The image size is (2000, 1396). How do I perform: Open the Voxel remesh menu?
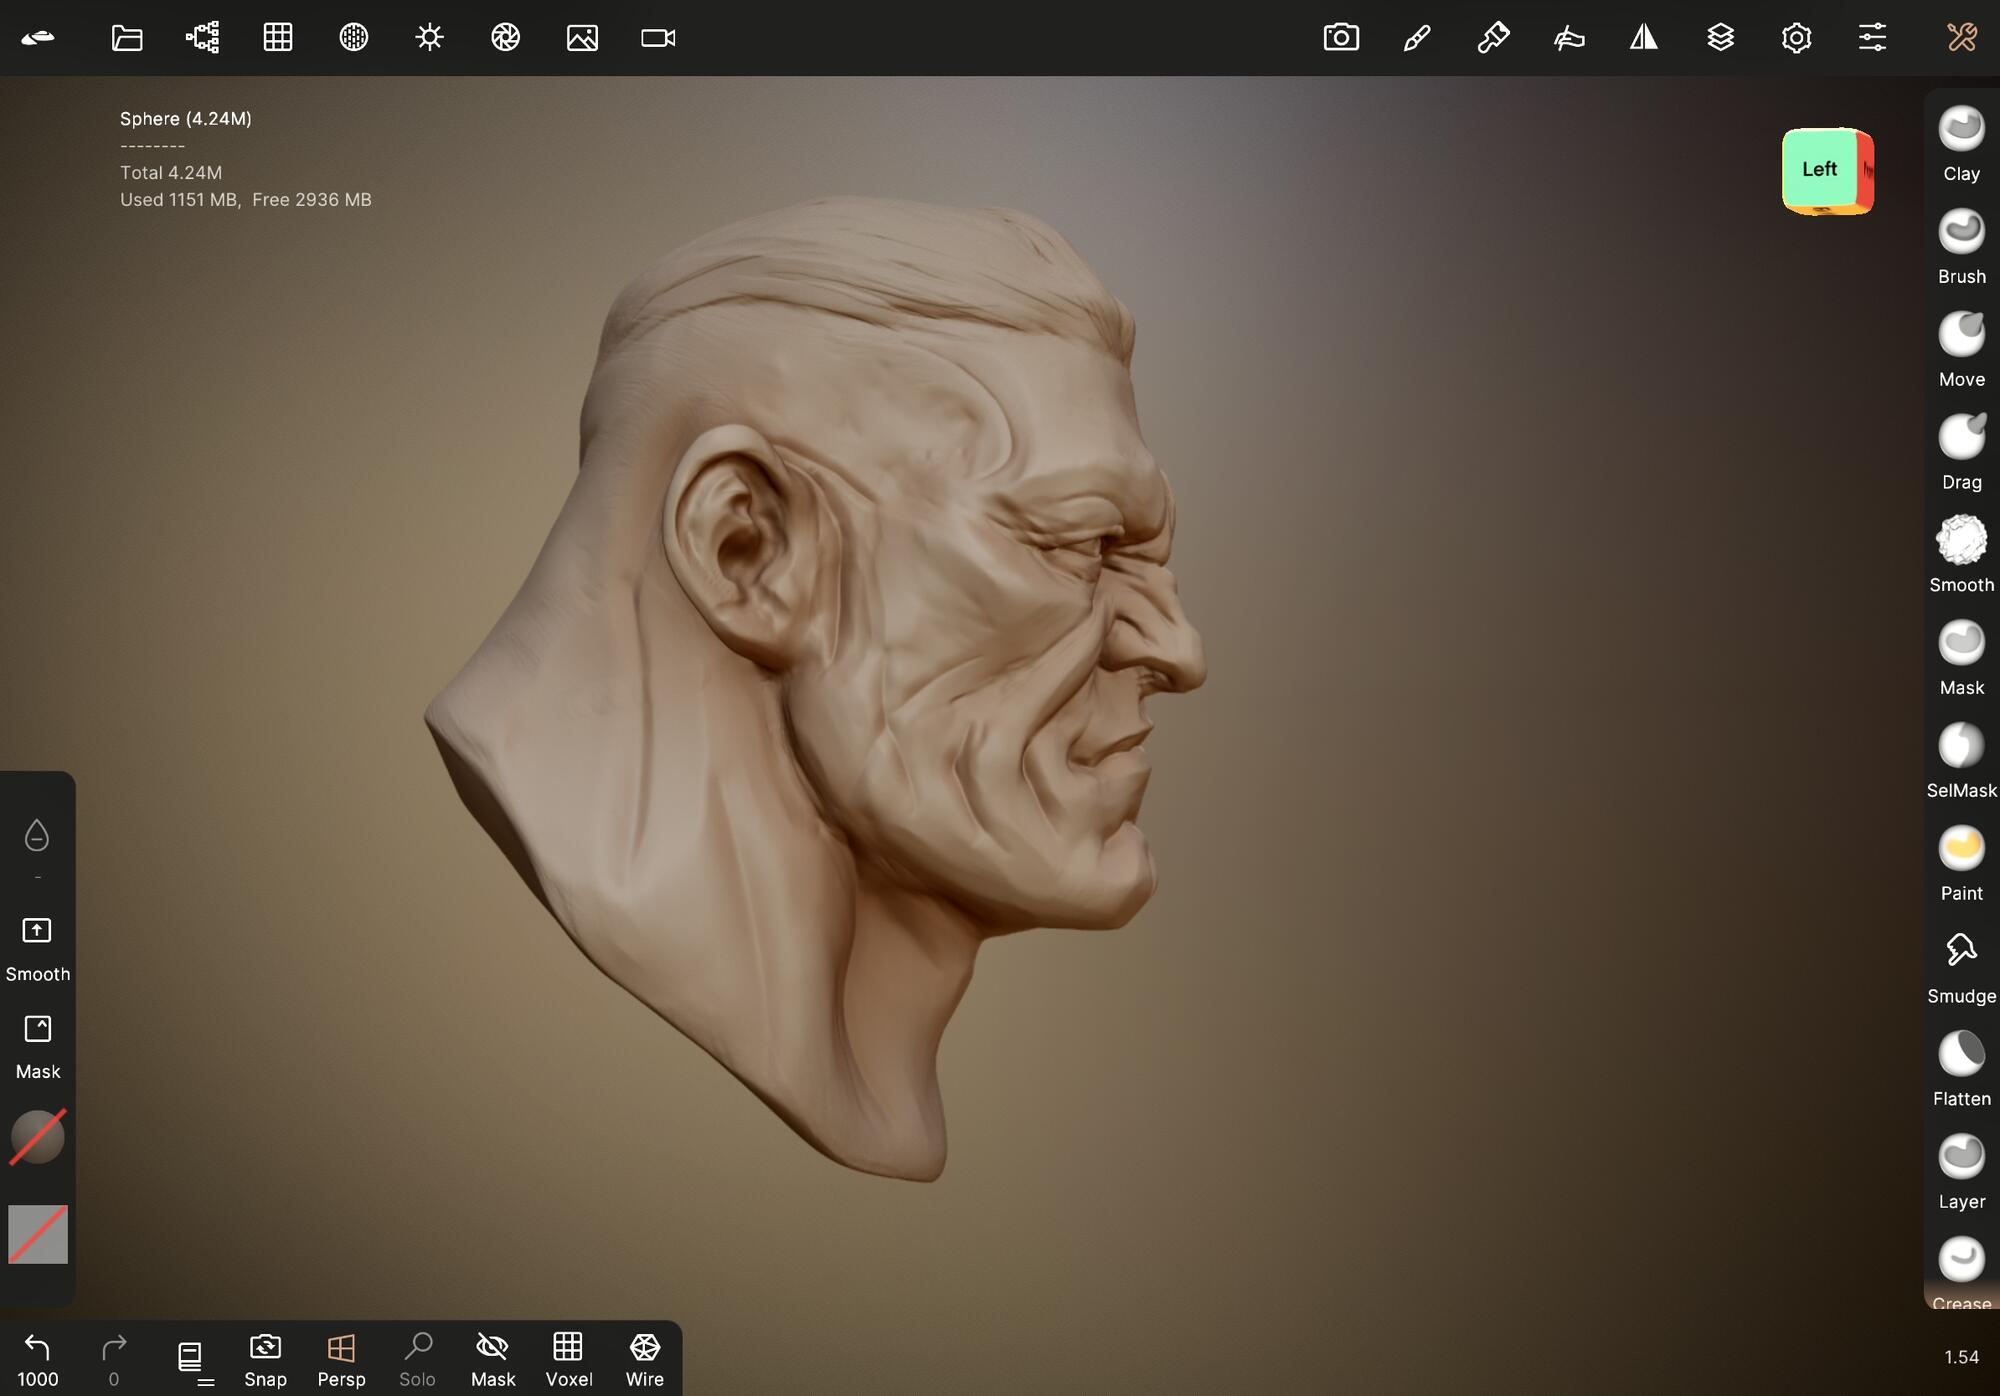point(568,1359)
